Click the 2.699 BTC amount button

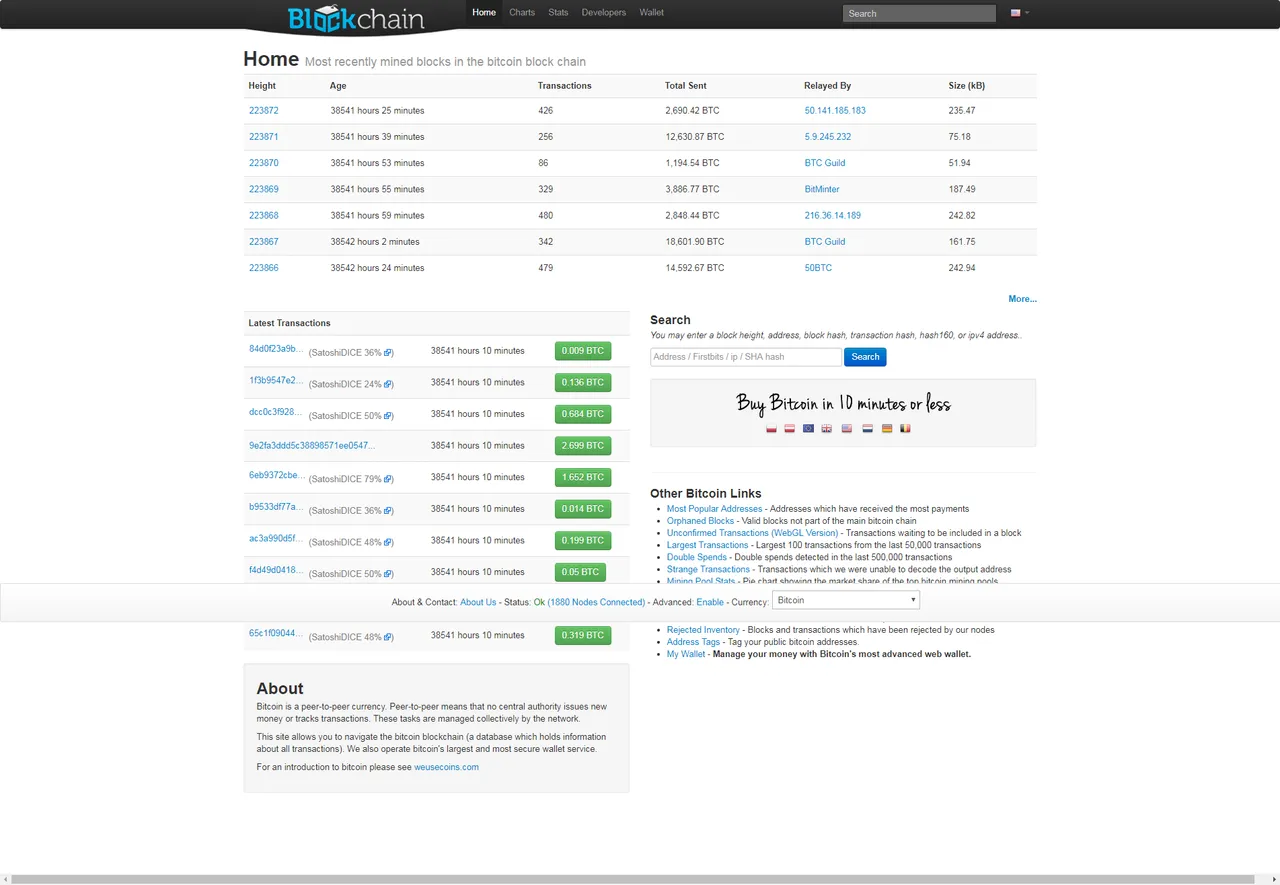(x=583, y=445)
